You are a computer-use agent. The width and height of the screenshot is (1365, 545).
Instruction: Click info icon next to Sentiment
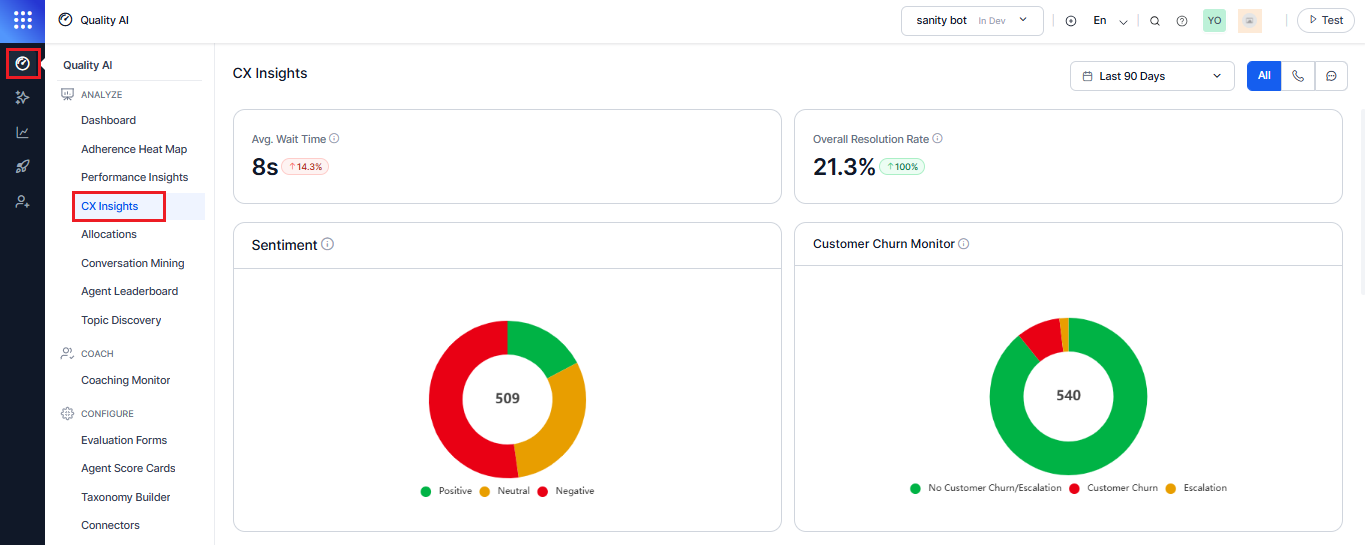pyautogui.click(x=328, y=244)
